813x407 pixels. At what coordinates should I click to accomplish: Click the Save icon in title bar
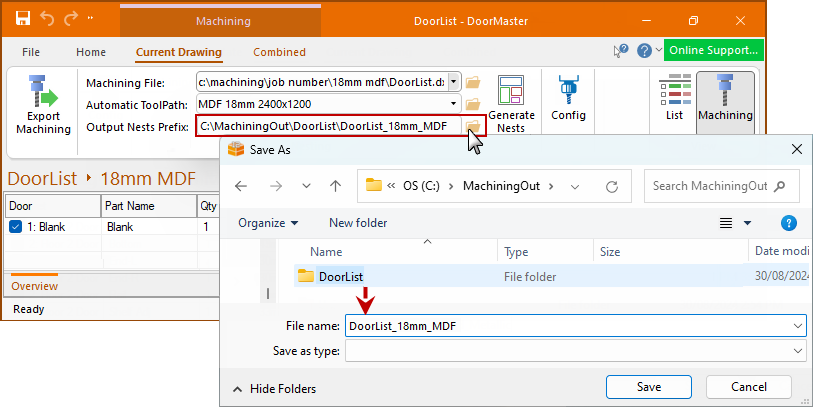click(22, 19)
